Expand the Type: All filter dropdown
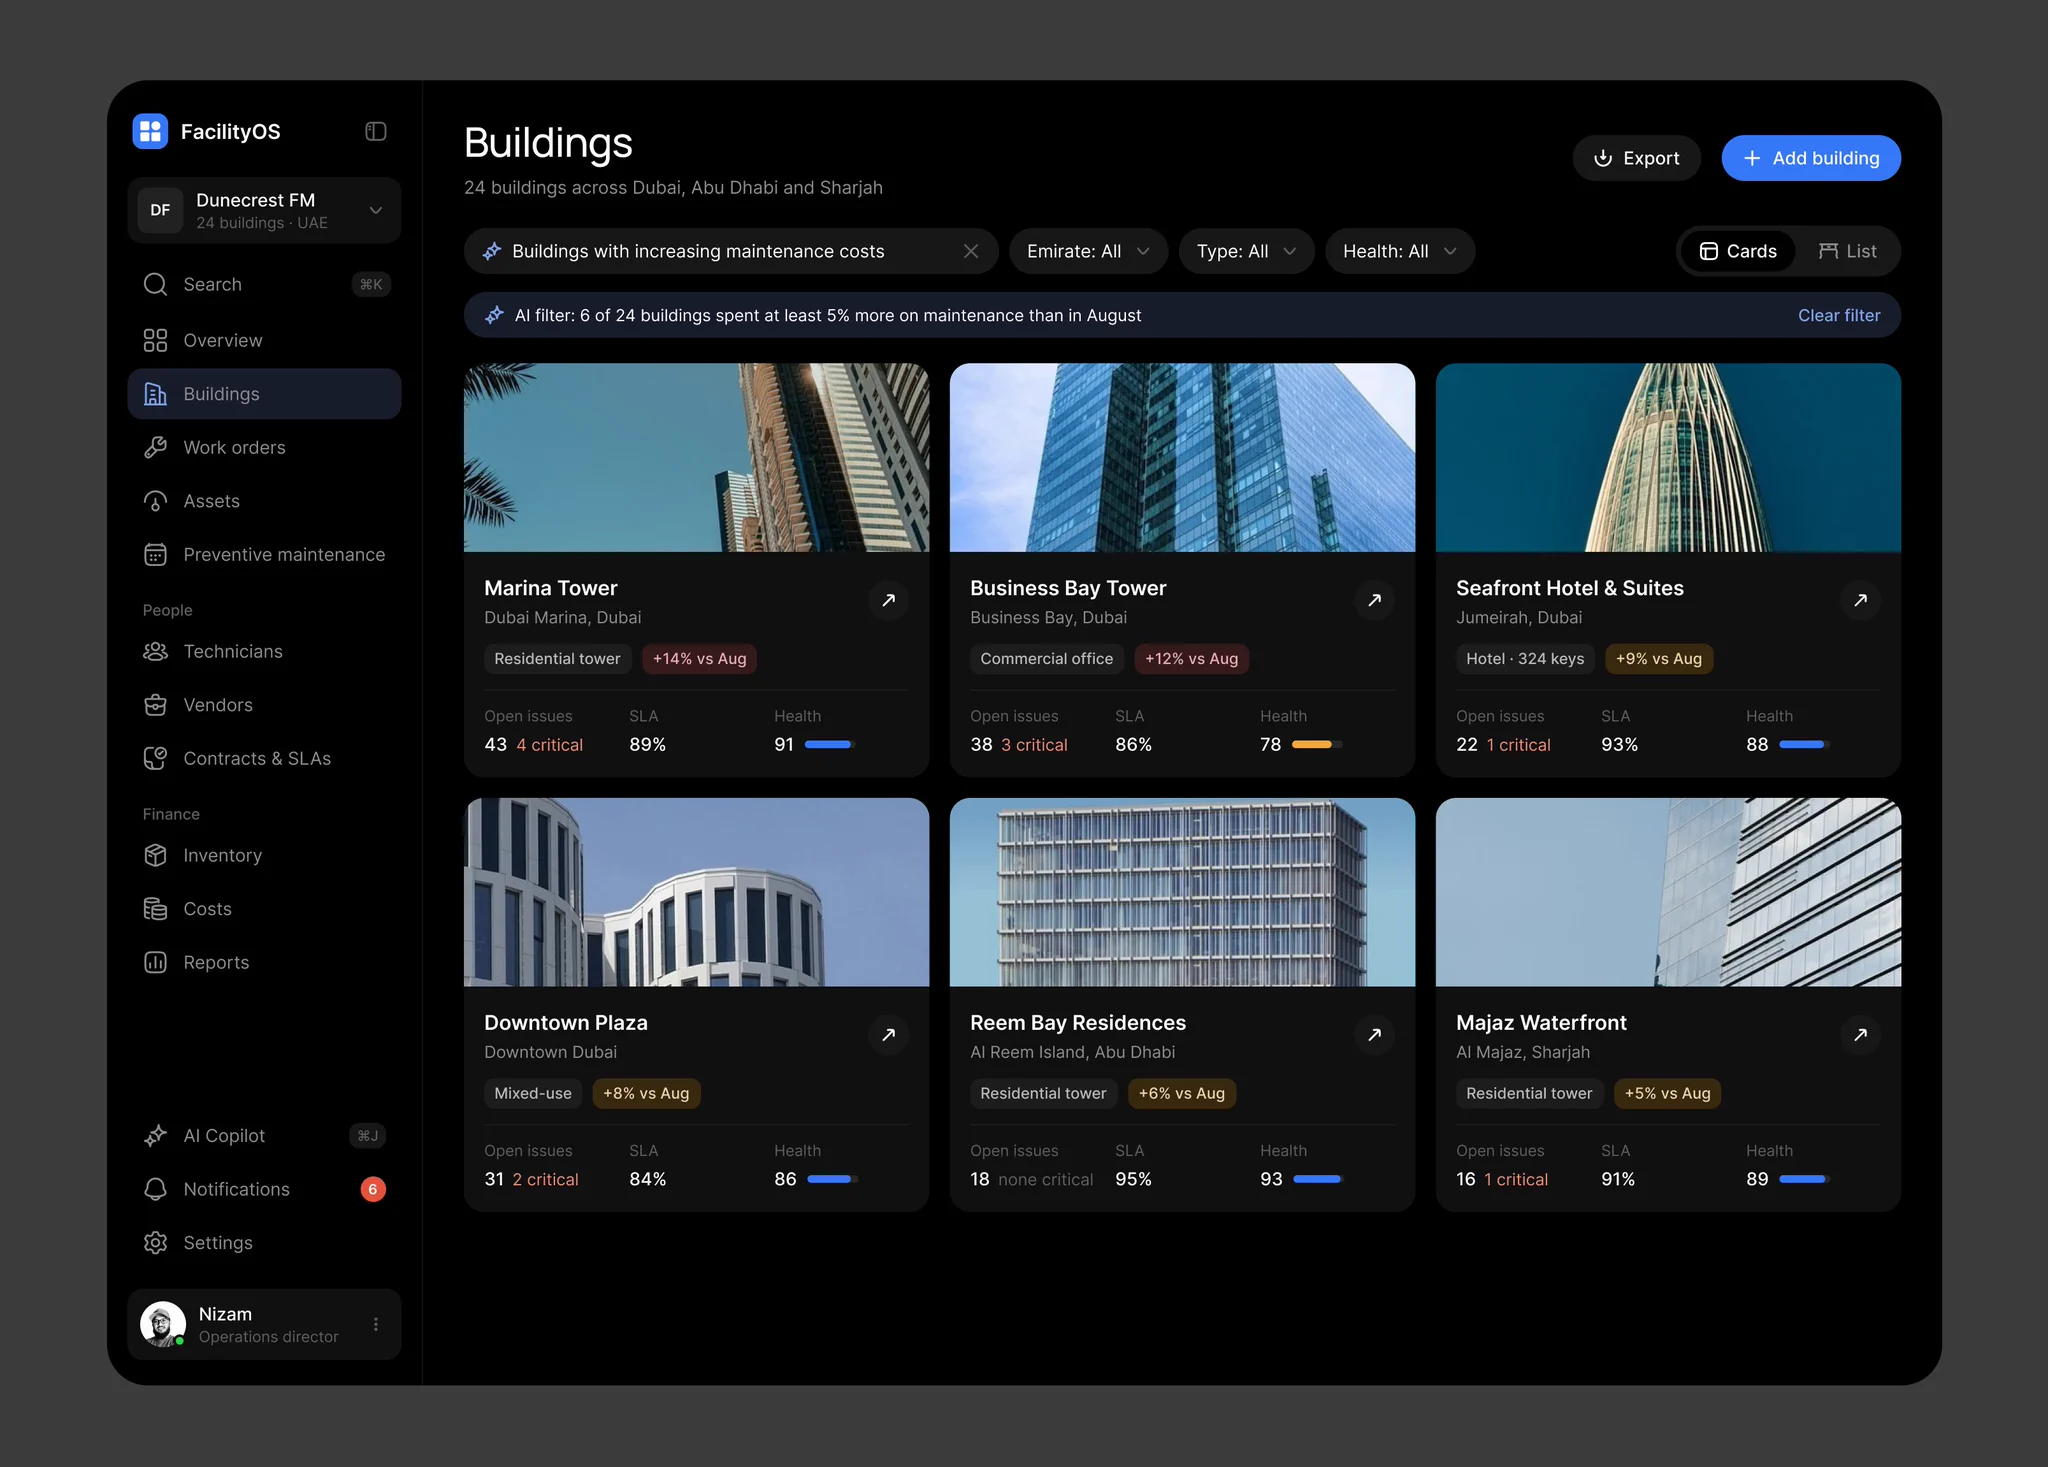This screenshot has height=1467, width=2048. coord(1246,251)
